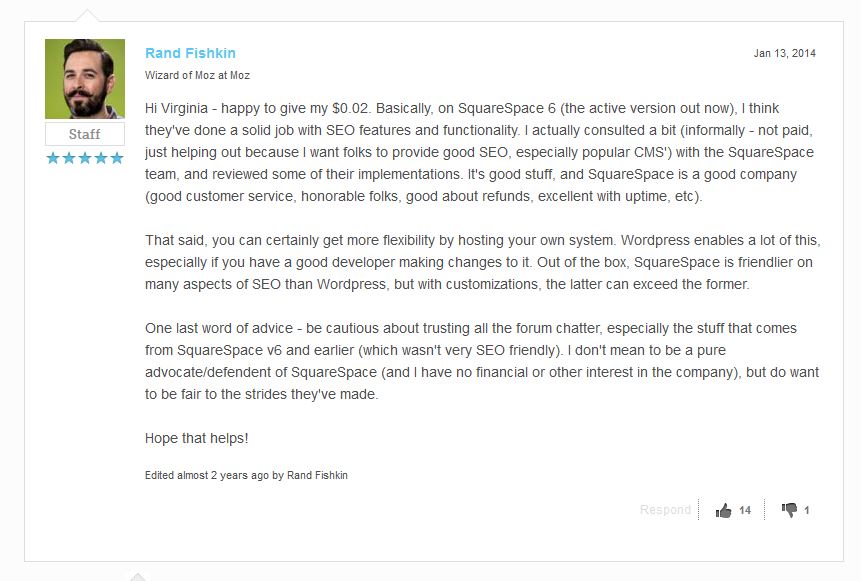Click the Jan 13, 2014 post date
The image size is (861, 581).
tap(784, 53)
